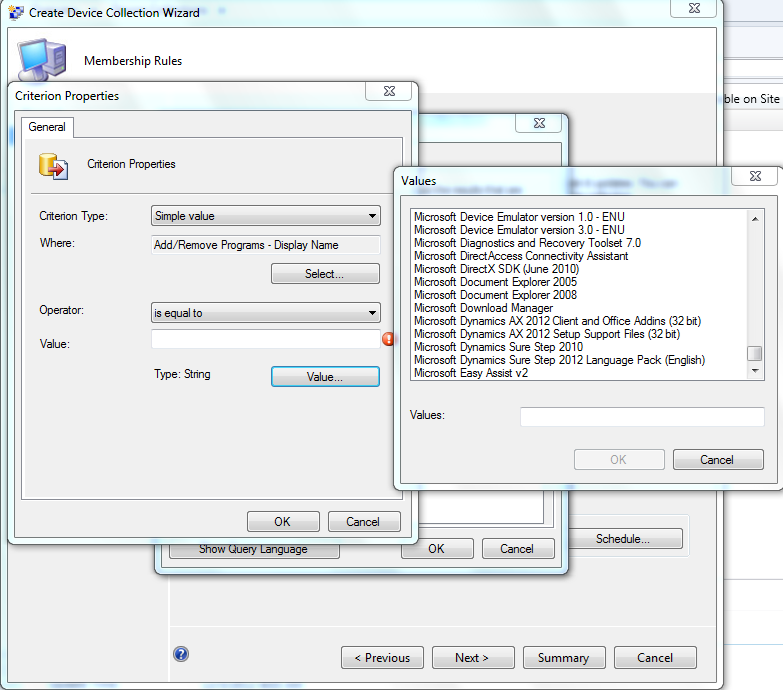Click the wizard's bottom Cancel button
The image size is (783, 690).
(655, 658)
